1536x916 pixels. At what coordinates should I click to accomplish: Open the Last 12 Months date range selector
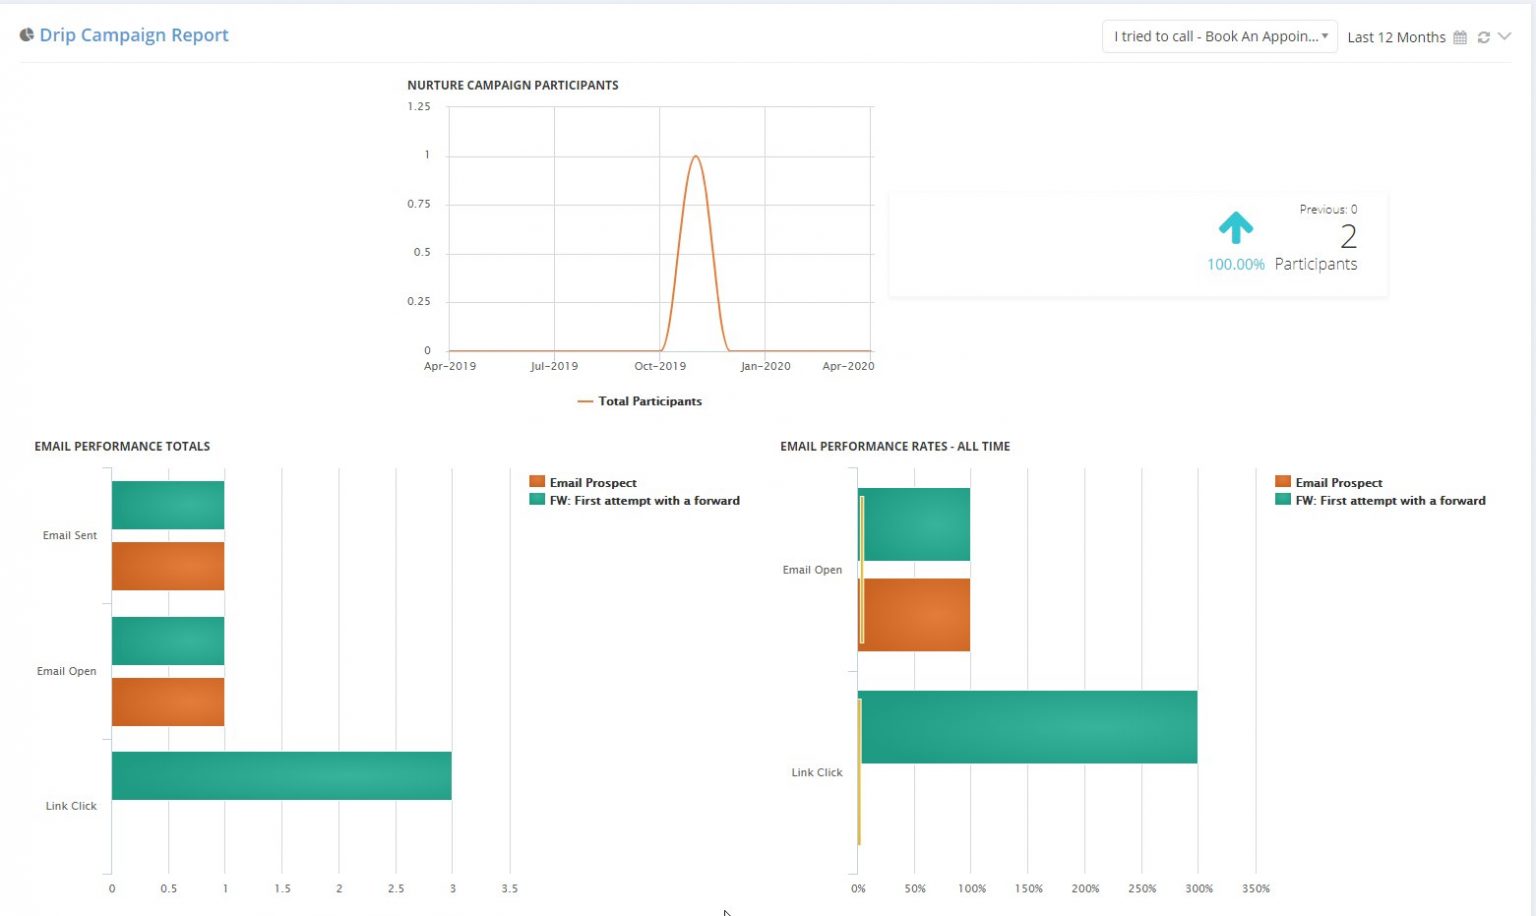pos(1396,37)
